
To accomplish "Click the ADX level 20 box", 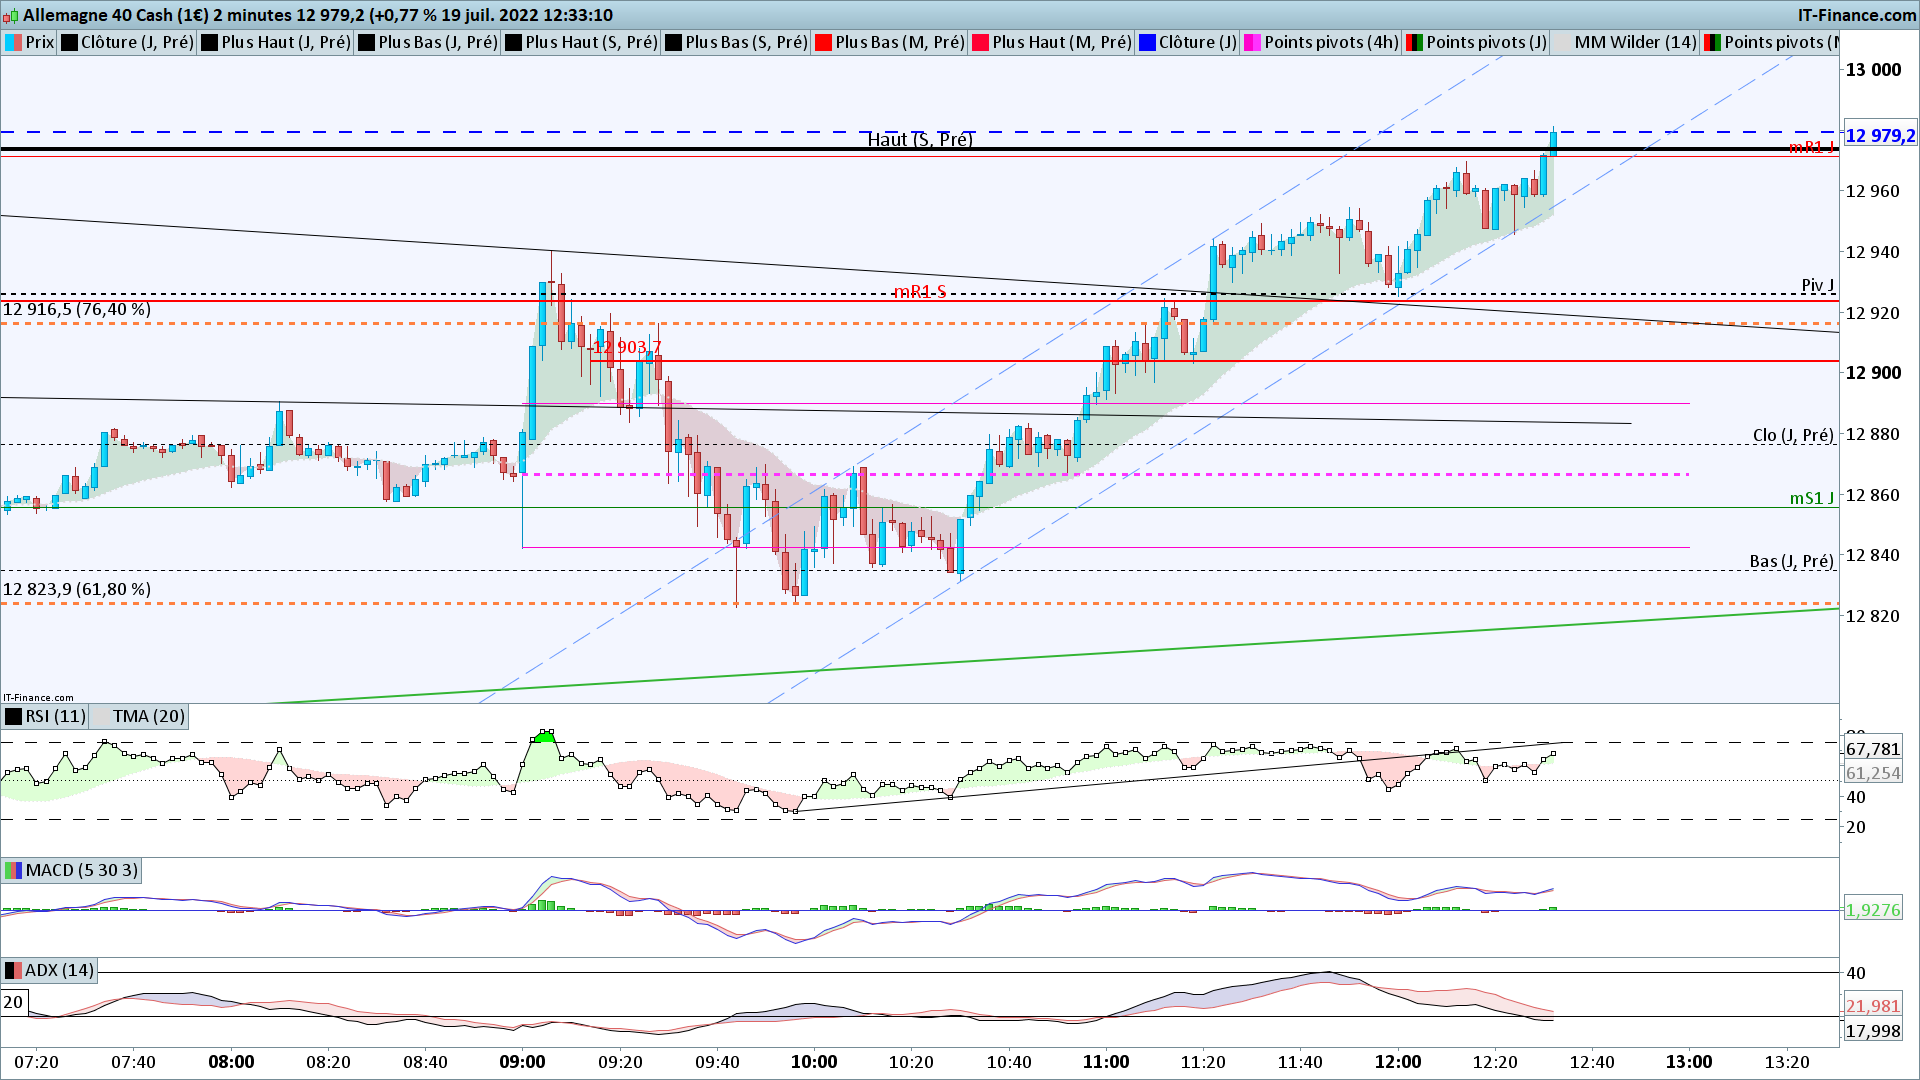I will [14, 1002].
